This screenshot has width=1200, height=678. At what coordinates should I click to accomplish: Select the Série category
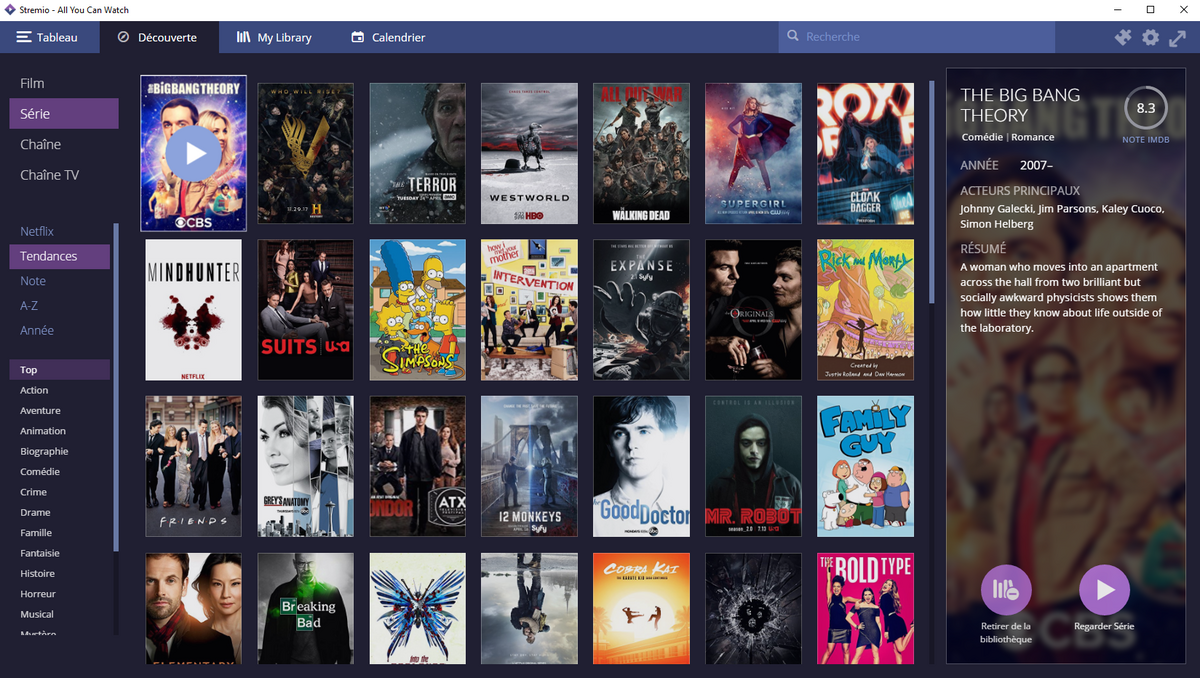64,114
